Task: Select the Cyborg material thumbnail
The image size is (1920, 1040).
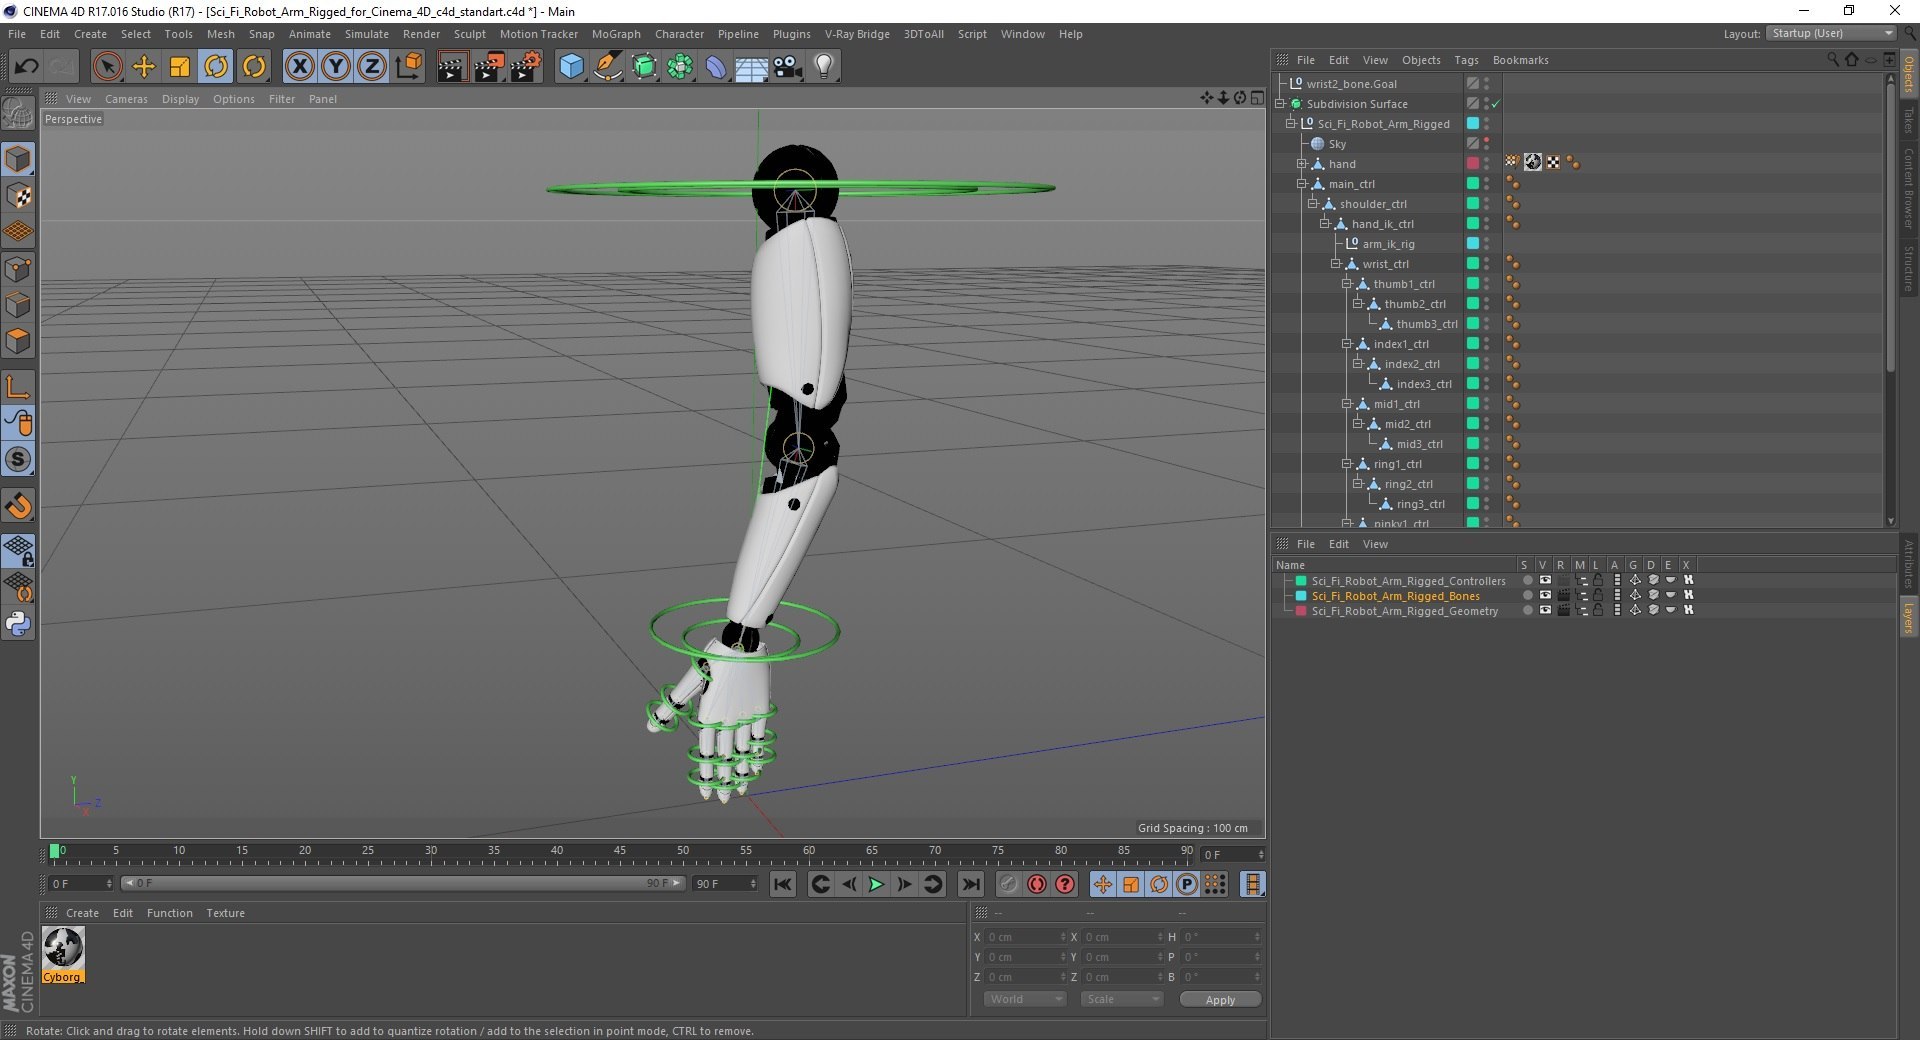Action: tap(63, 955)
